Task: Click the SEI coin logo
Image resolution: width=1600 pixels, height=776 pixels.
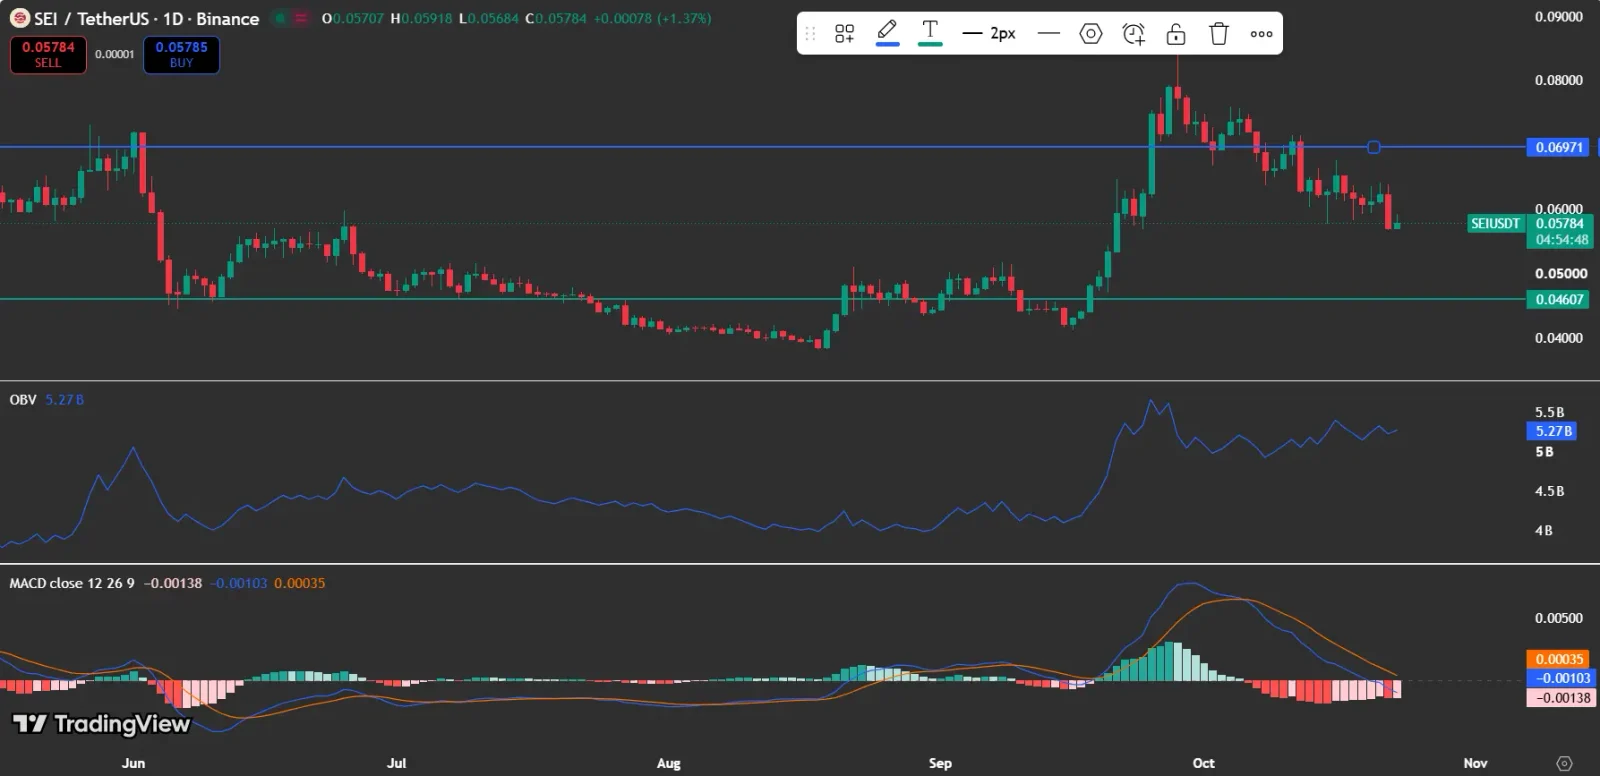Action: click(19, 19)
